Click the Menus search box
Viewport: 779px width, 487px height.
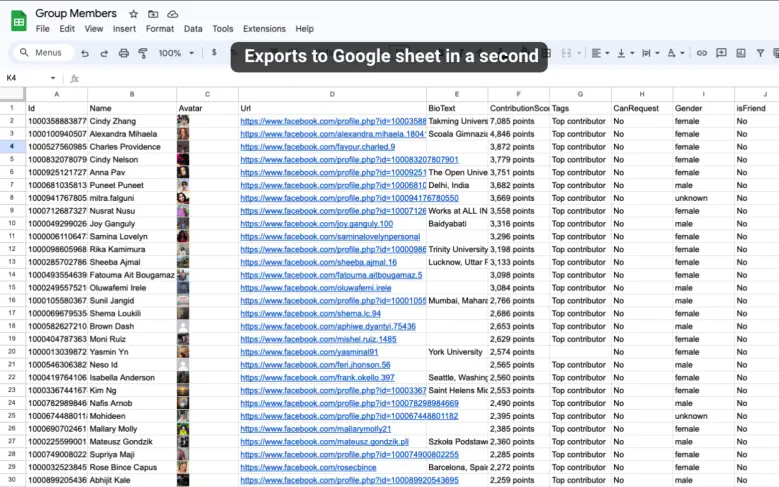pyautogui.click(x=40, y=53)
